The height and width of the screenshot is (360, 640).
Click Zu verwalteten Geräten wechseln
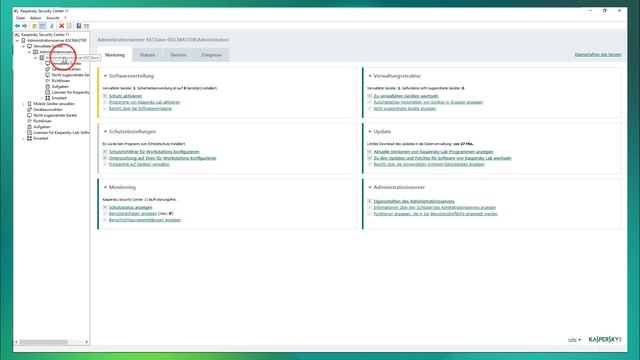coord(406,96)
